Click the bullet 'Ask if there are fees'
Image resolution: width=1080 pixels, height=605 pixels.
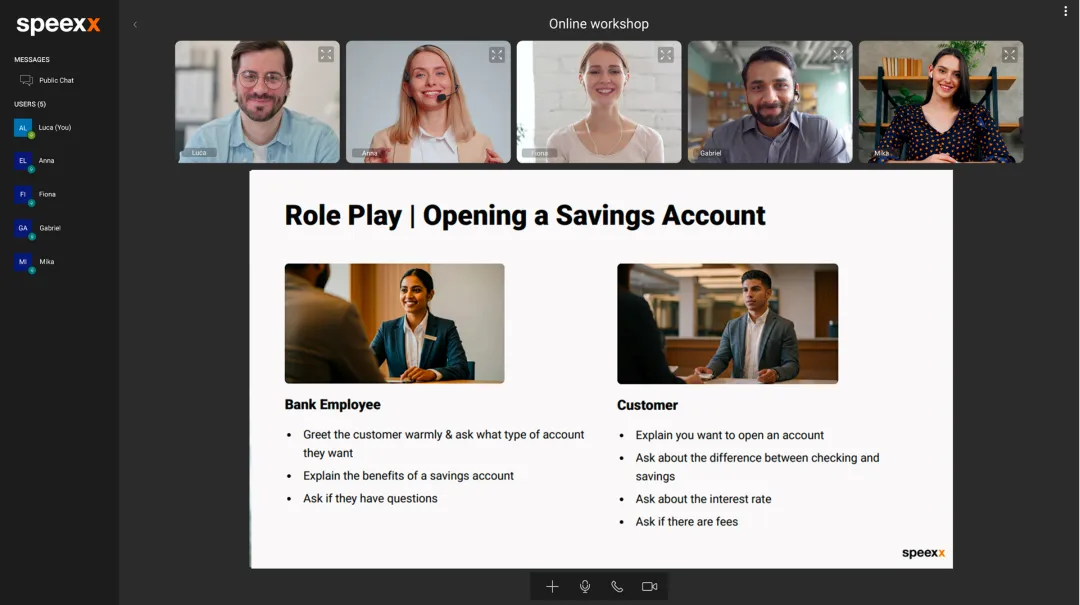[687, 522]
